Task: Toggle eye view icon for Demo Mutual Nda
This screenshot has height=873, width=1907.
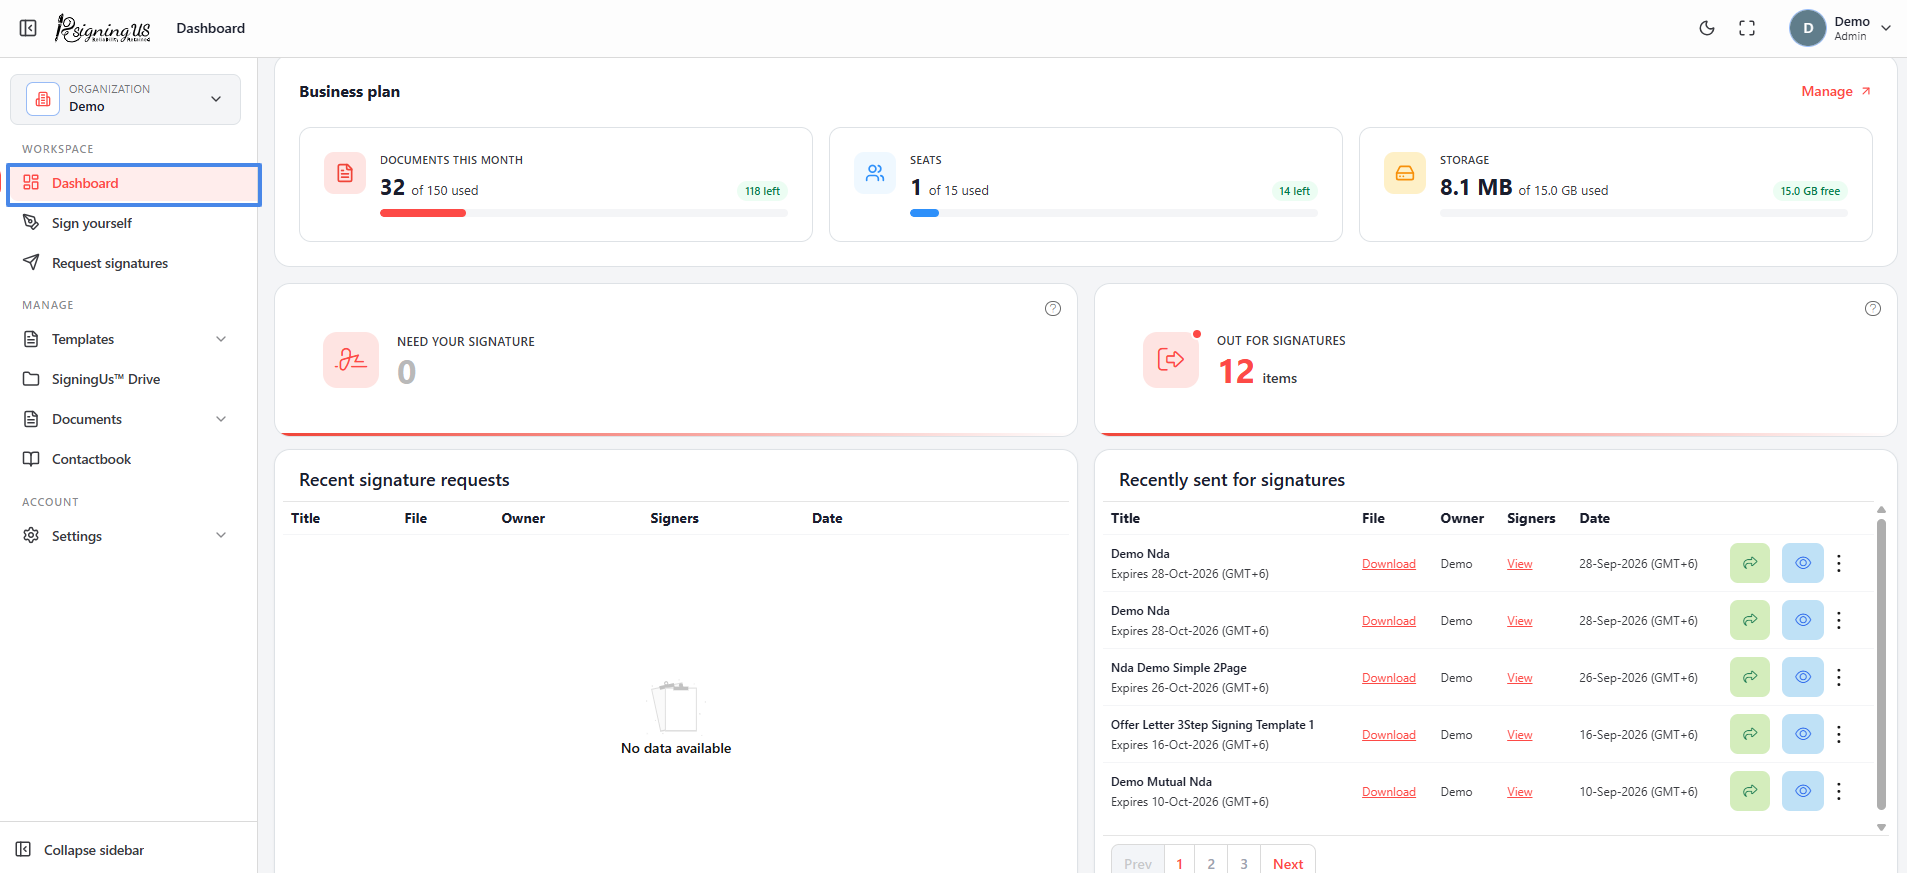Action: pyautogui.click(x=1803, y=791)
